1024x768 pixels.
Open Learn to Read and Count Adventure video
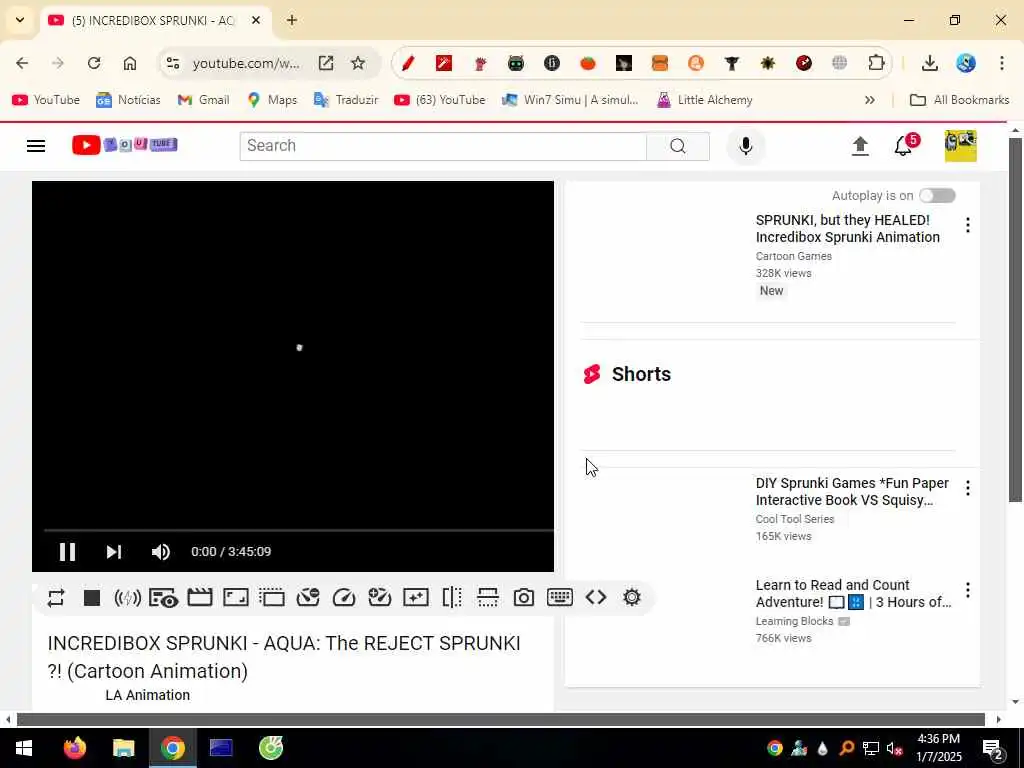(854, 594)
